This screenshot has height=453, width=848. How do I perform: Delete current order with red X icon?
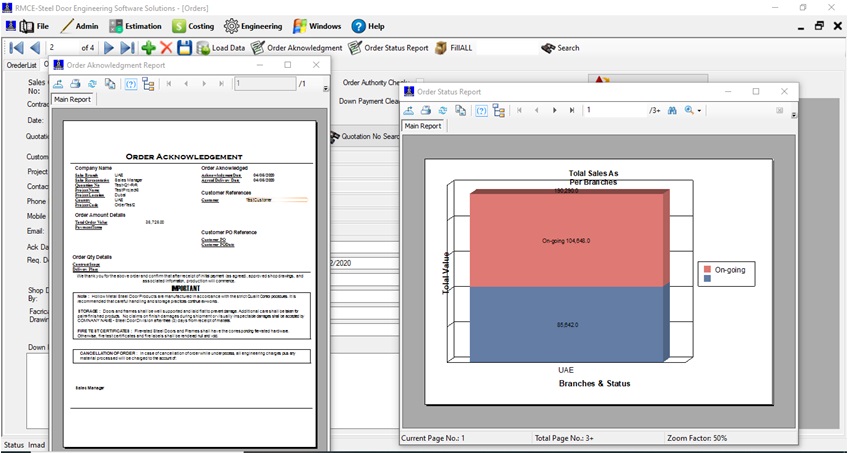166,48
